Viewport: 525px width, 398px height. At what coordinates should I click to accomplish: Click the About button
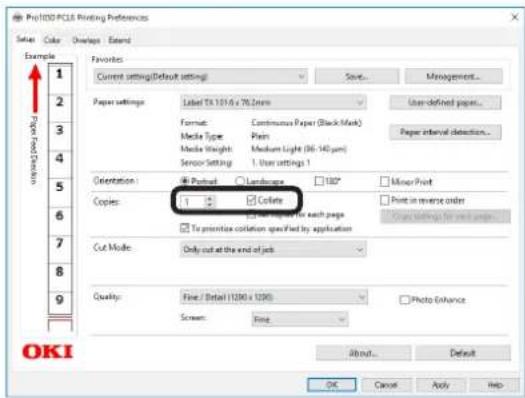tap(363, 353)
